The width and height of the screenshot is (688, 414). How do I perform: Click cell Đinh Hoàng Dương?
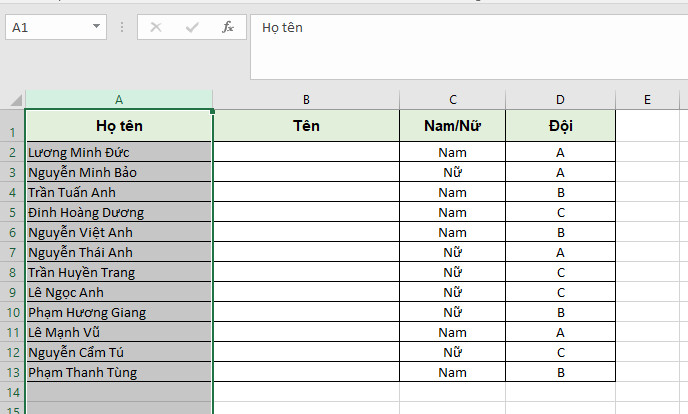(x=119, y=212)
